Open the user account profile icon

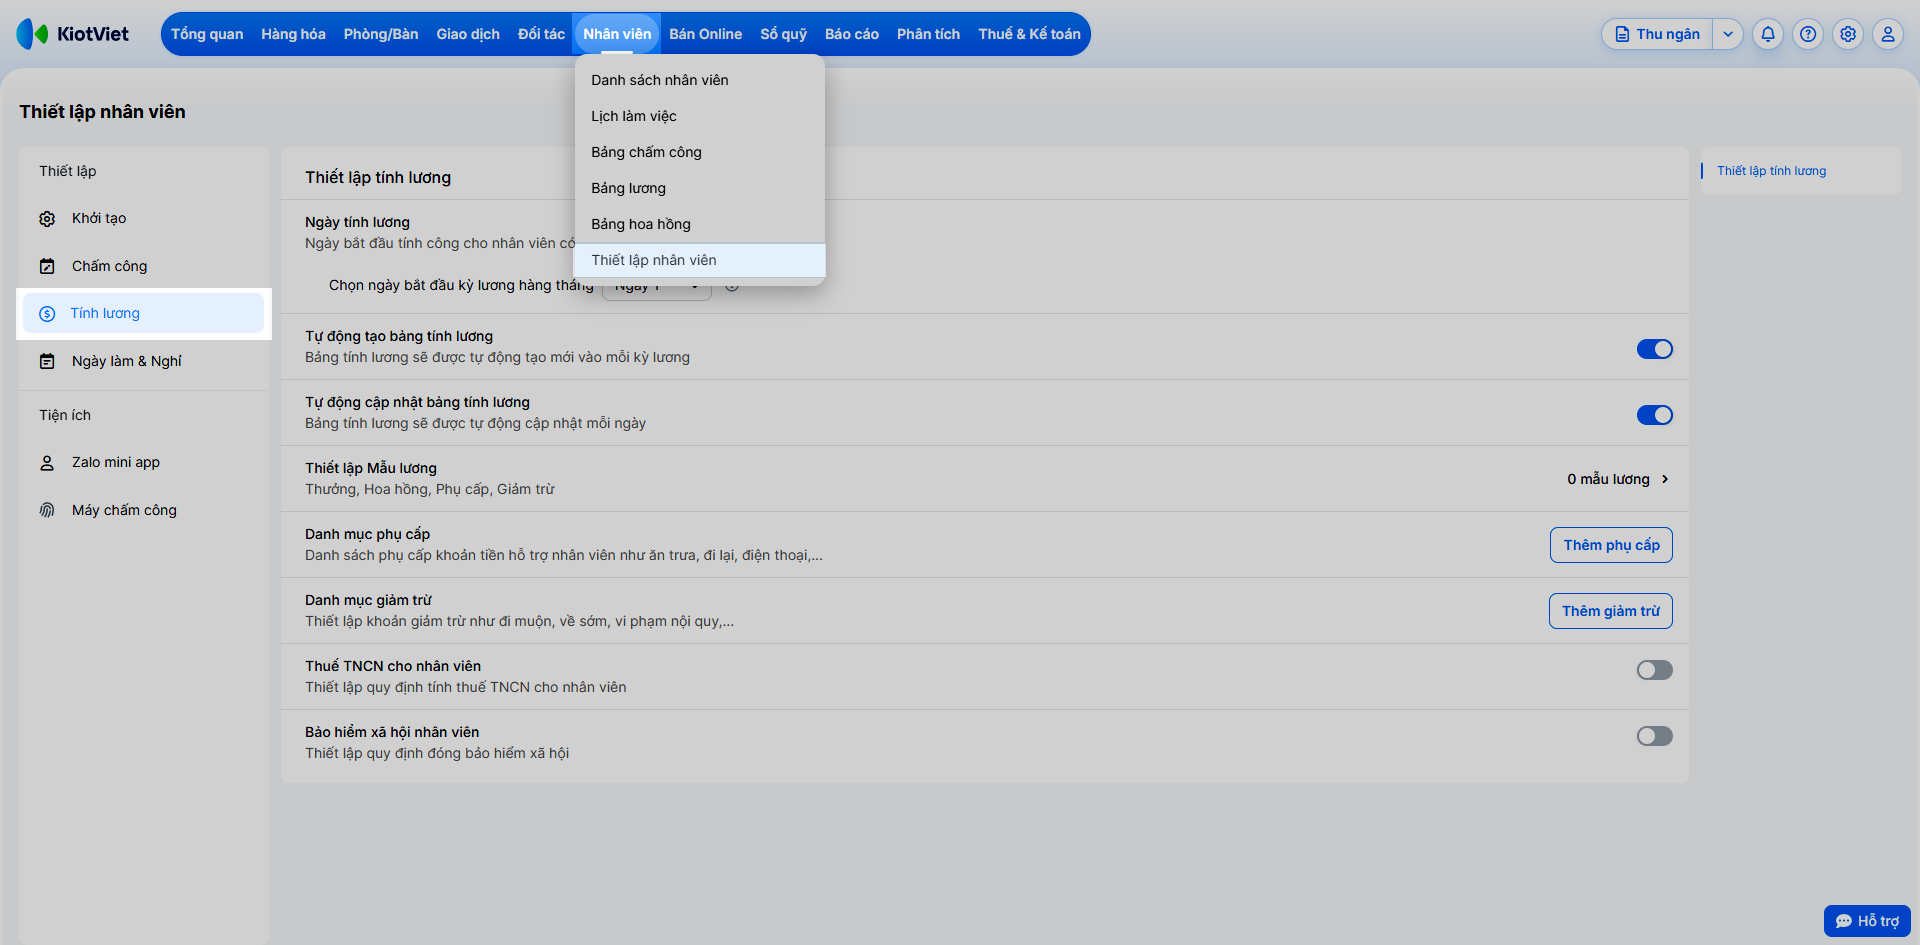pyautogui.click(x=1888, y=34)
